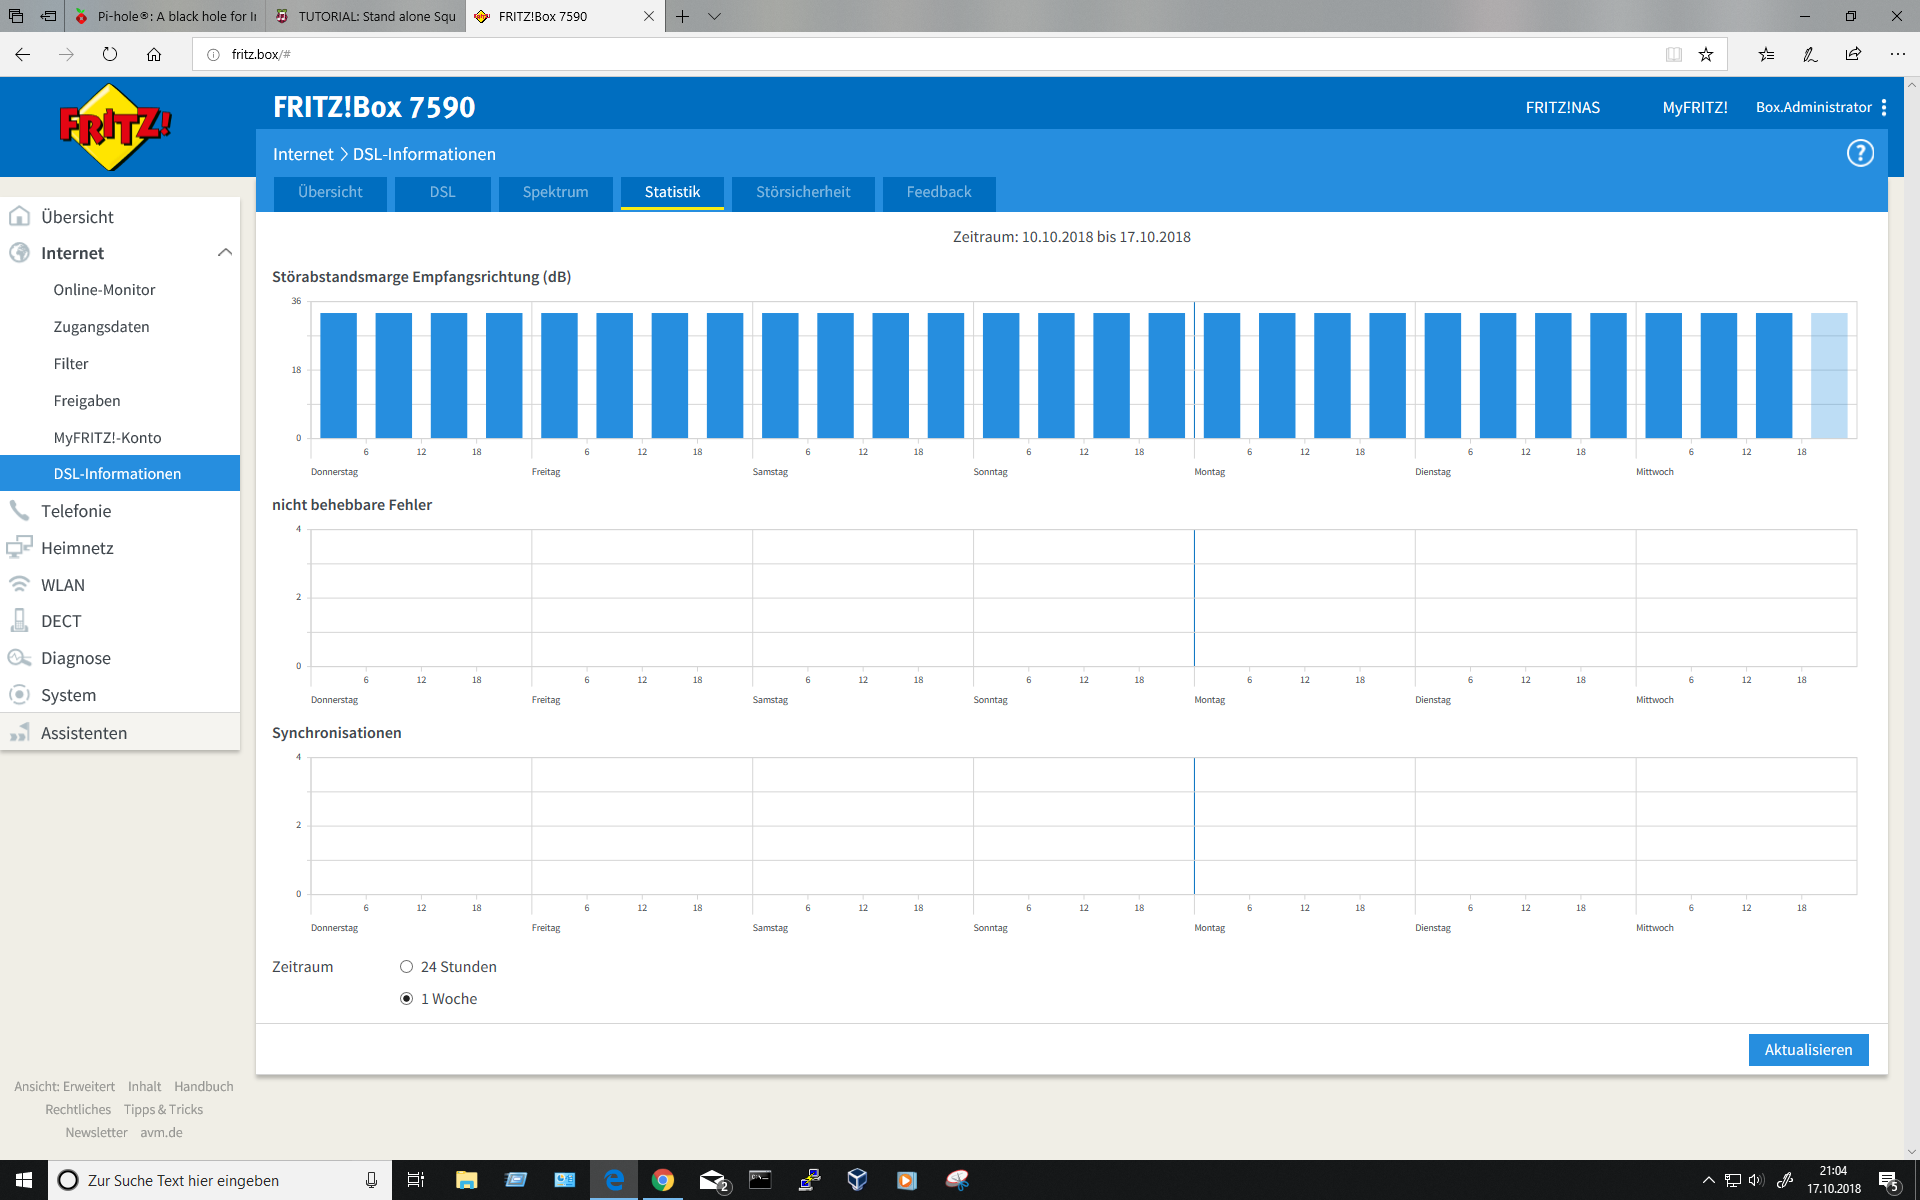
Task: Click the help question mark icon
Action: pos(1859,153)
